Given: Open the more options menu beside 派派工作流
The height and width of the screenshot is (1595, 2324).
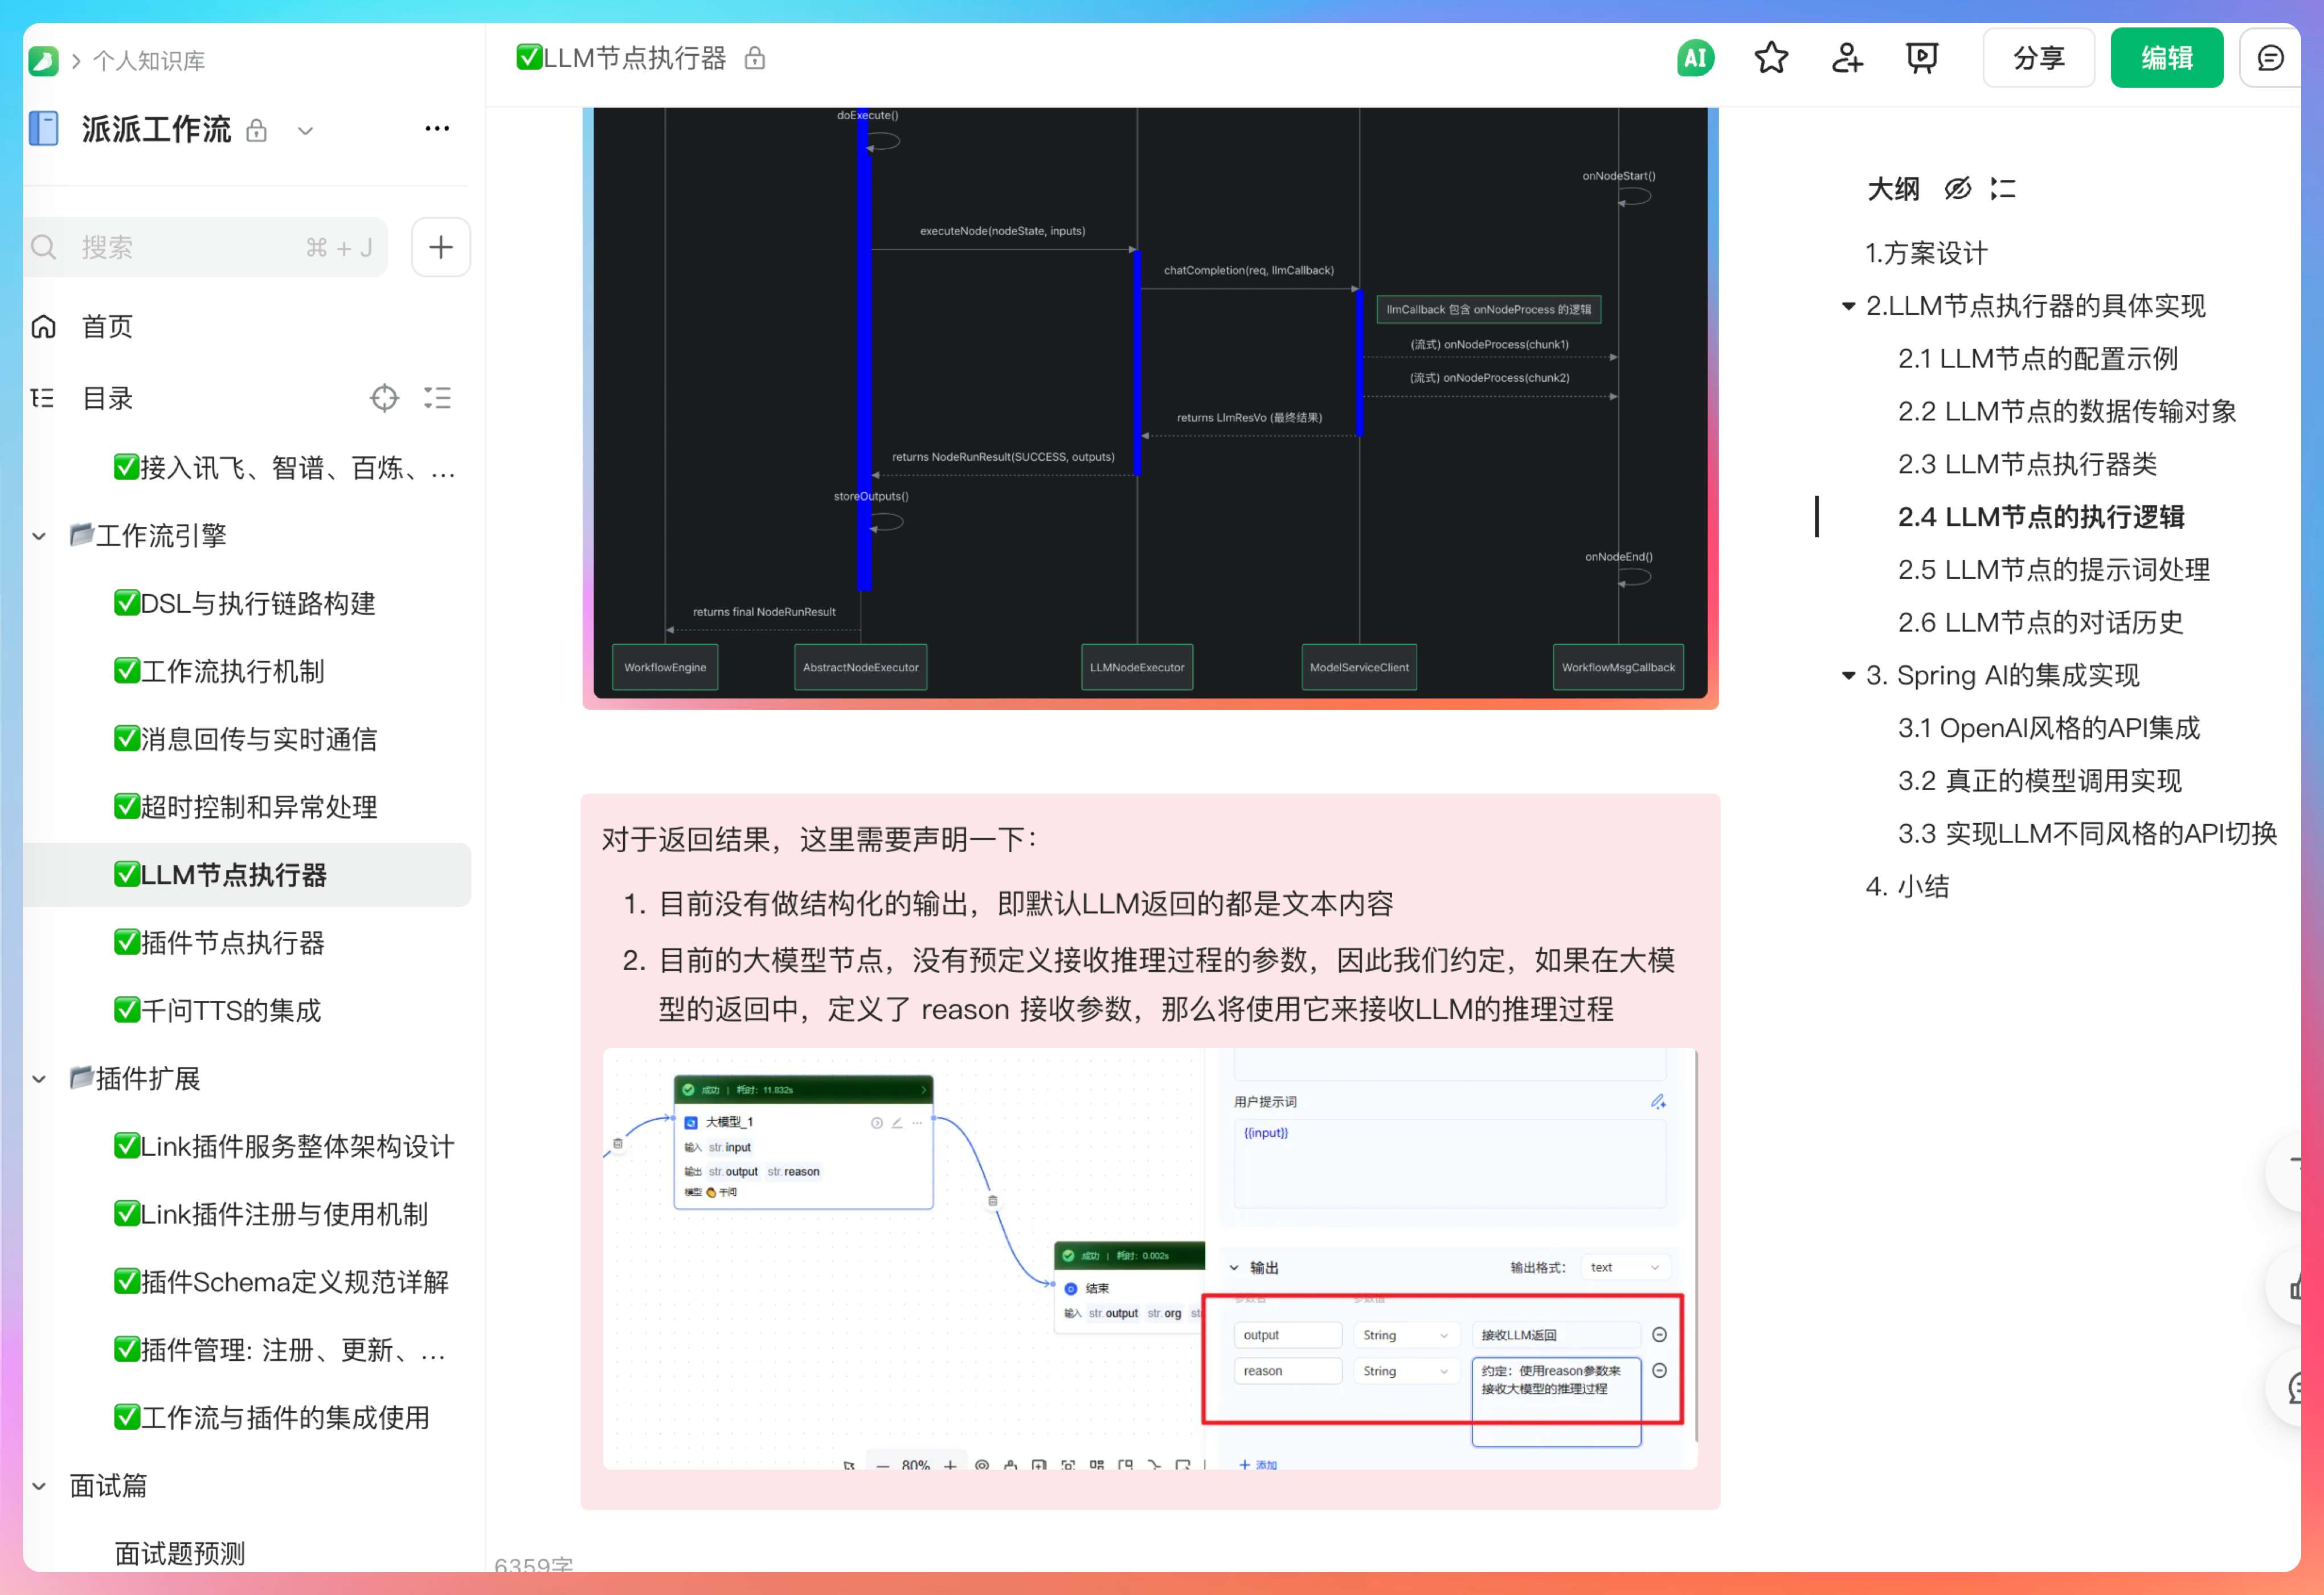Looking at the screenshot, I should (436, 129).
